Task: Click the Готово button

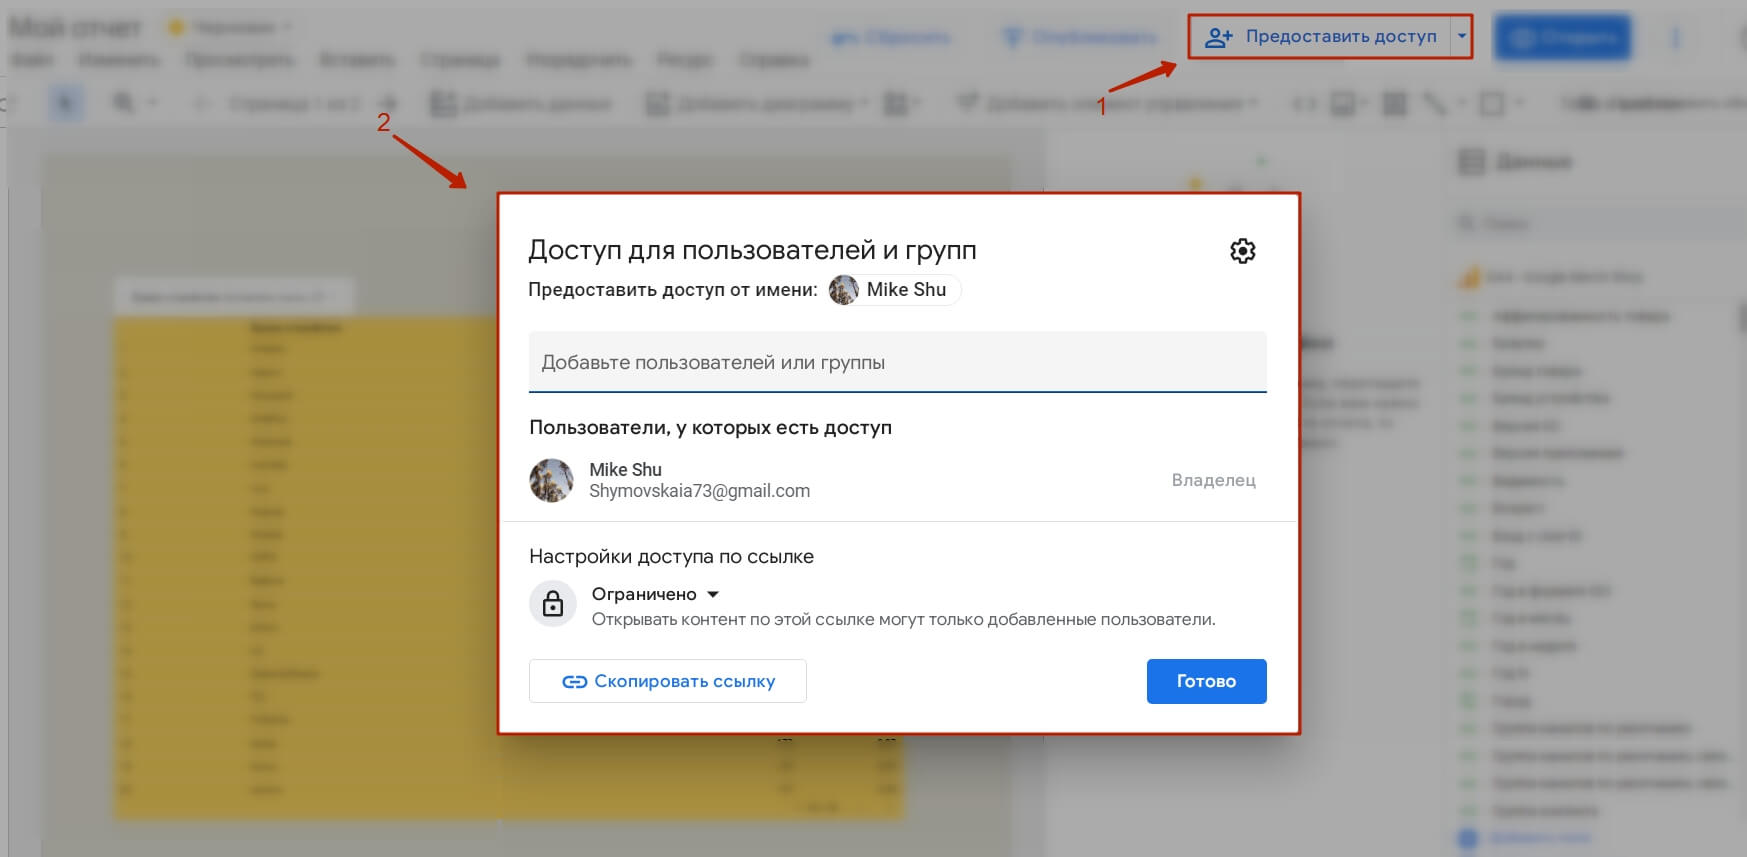Action: [x=1206, y=681]
